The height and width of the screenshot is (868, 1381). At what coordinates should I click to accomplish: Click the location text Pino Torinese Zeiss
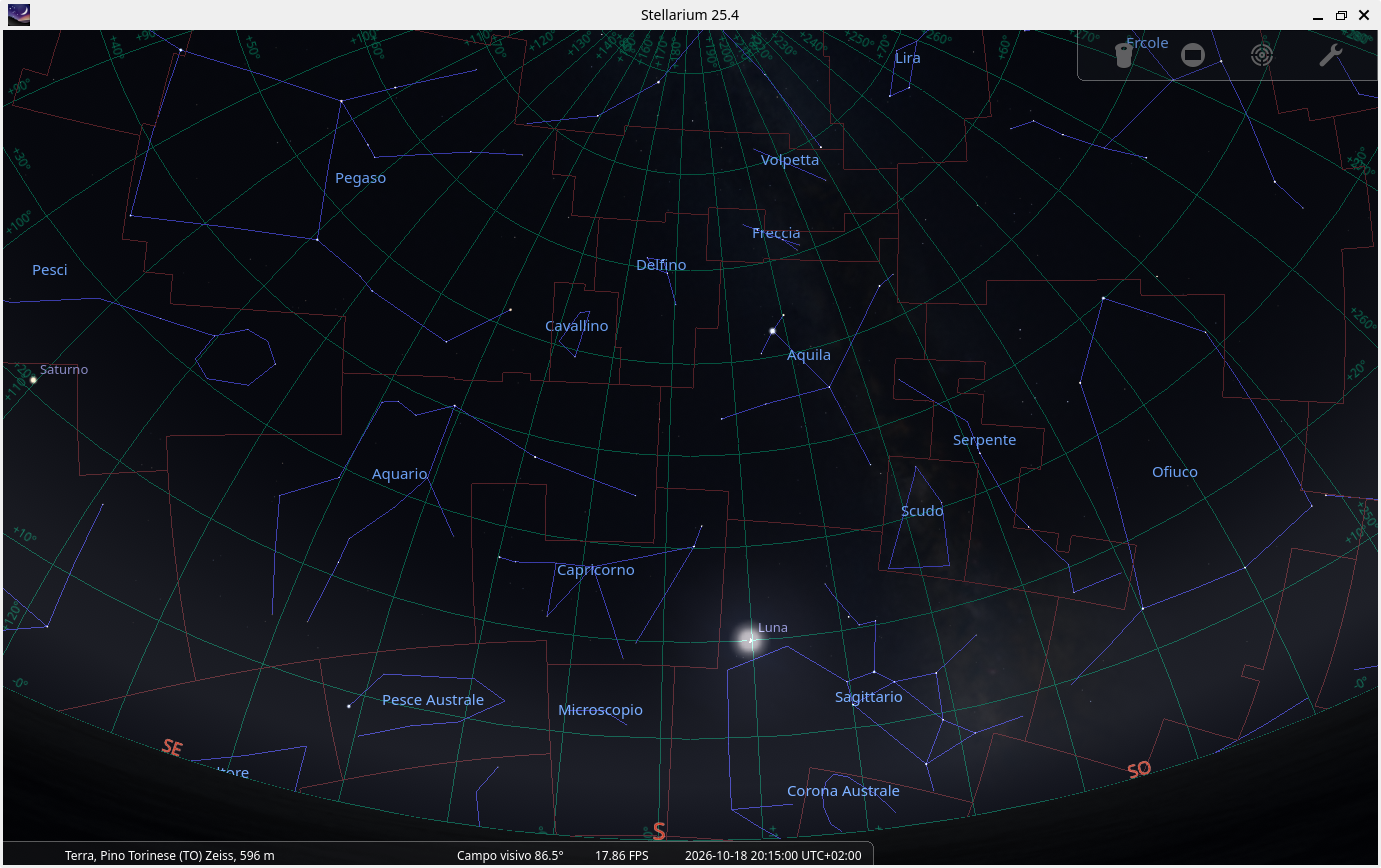(x=169, y=855)
